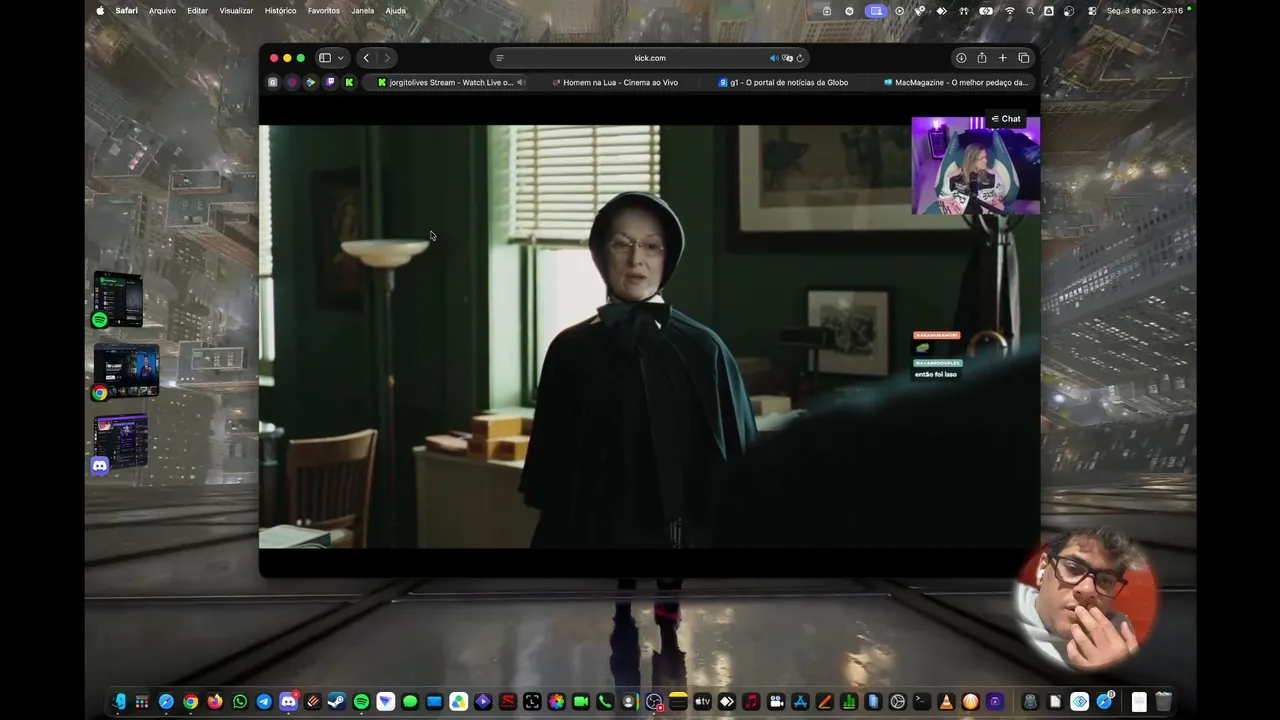Open App Store from the Dock
The width and height of the screenshot is (1280, 720).
(800, 702)
